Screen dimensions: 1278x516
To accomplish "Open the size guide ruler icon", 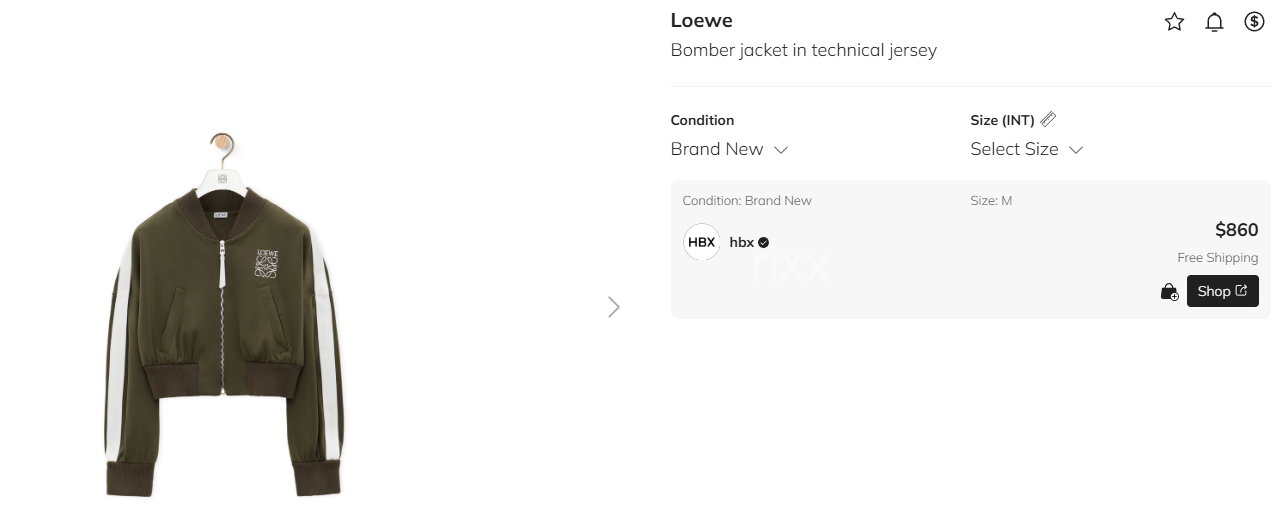I will coord(1048,119).
